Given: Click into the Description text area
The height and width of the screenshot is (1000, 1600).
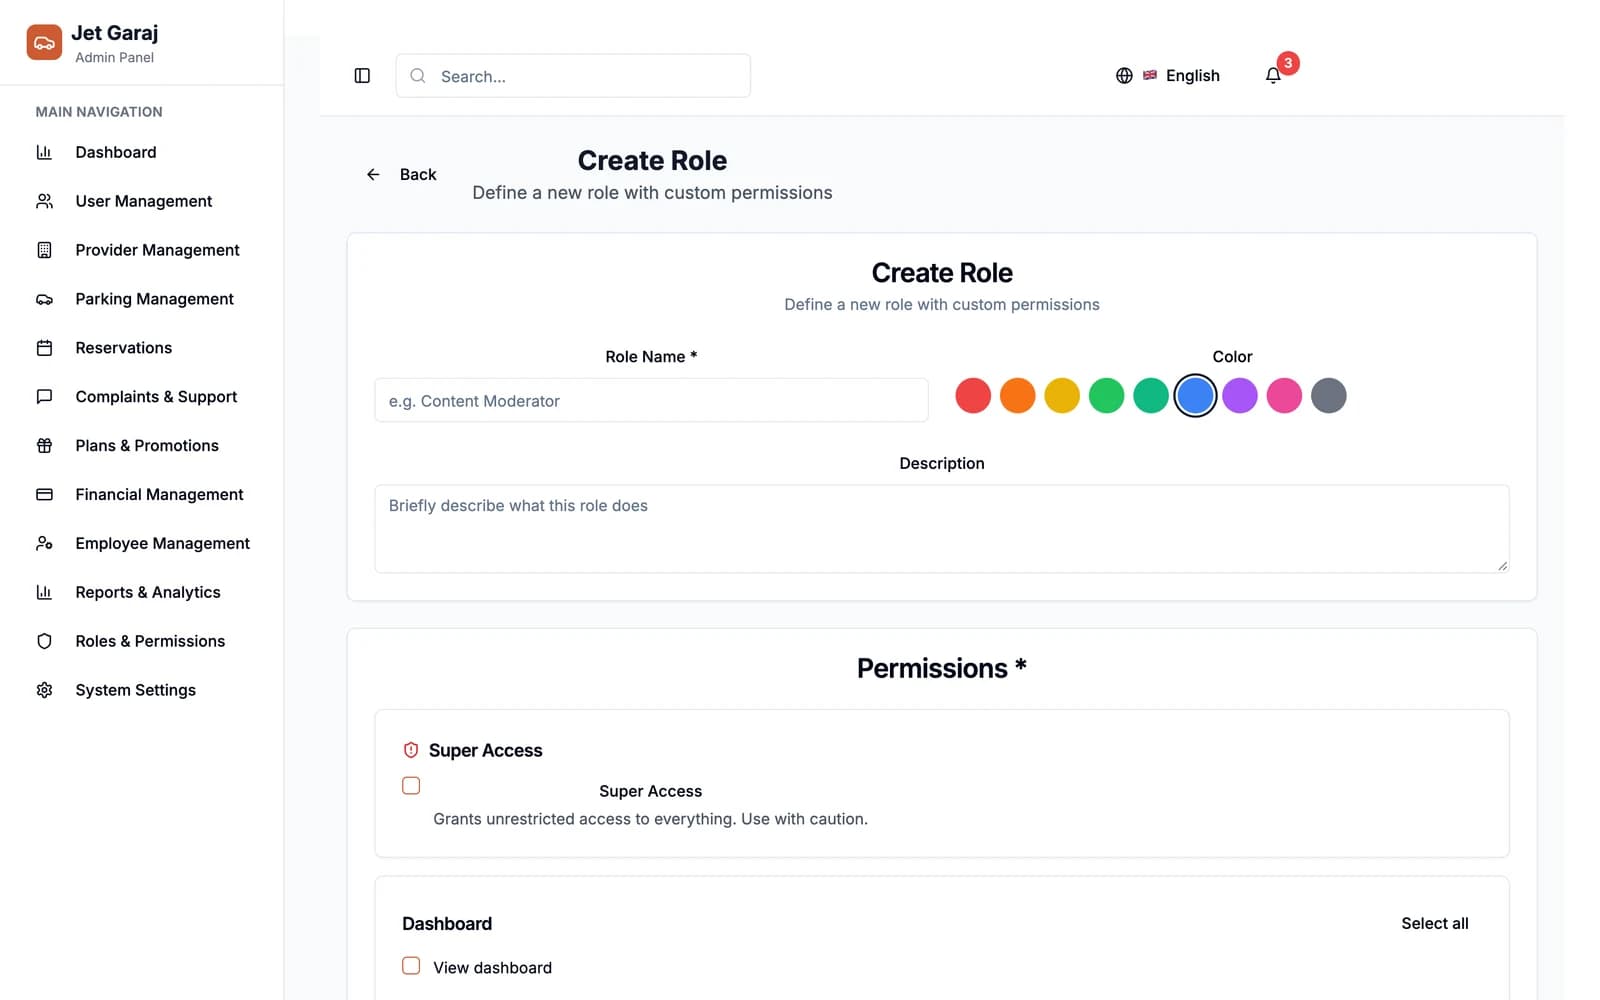Looking at the screenshot, I should click(x=942, y=529).
